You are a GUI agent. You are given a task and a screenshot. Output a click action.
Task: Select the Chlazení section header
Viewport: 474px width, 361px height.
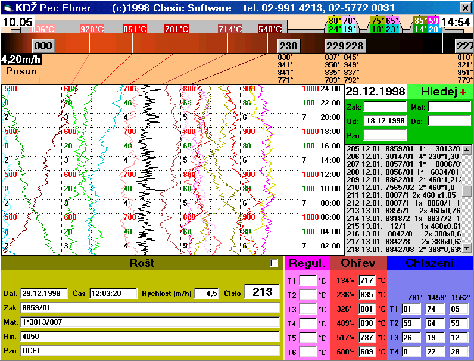point(430,263)
